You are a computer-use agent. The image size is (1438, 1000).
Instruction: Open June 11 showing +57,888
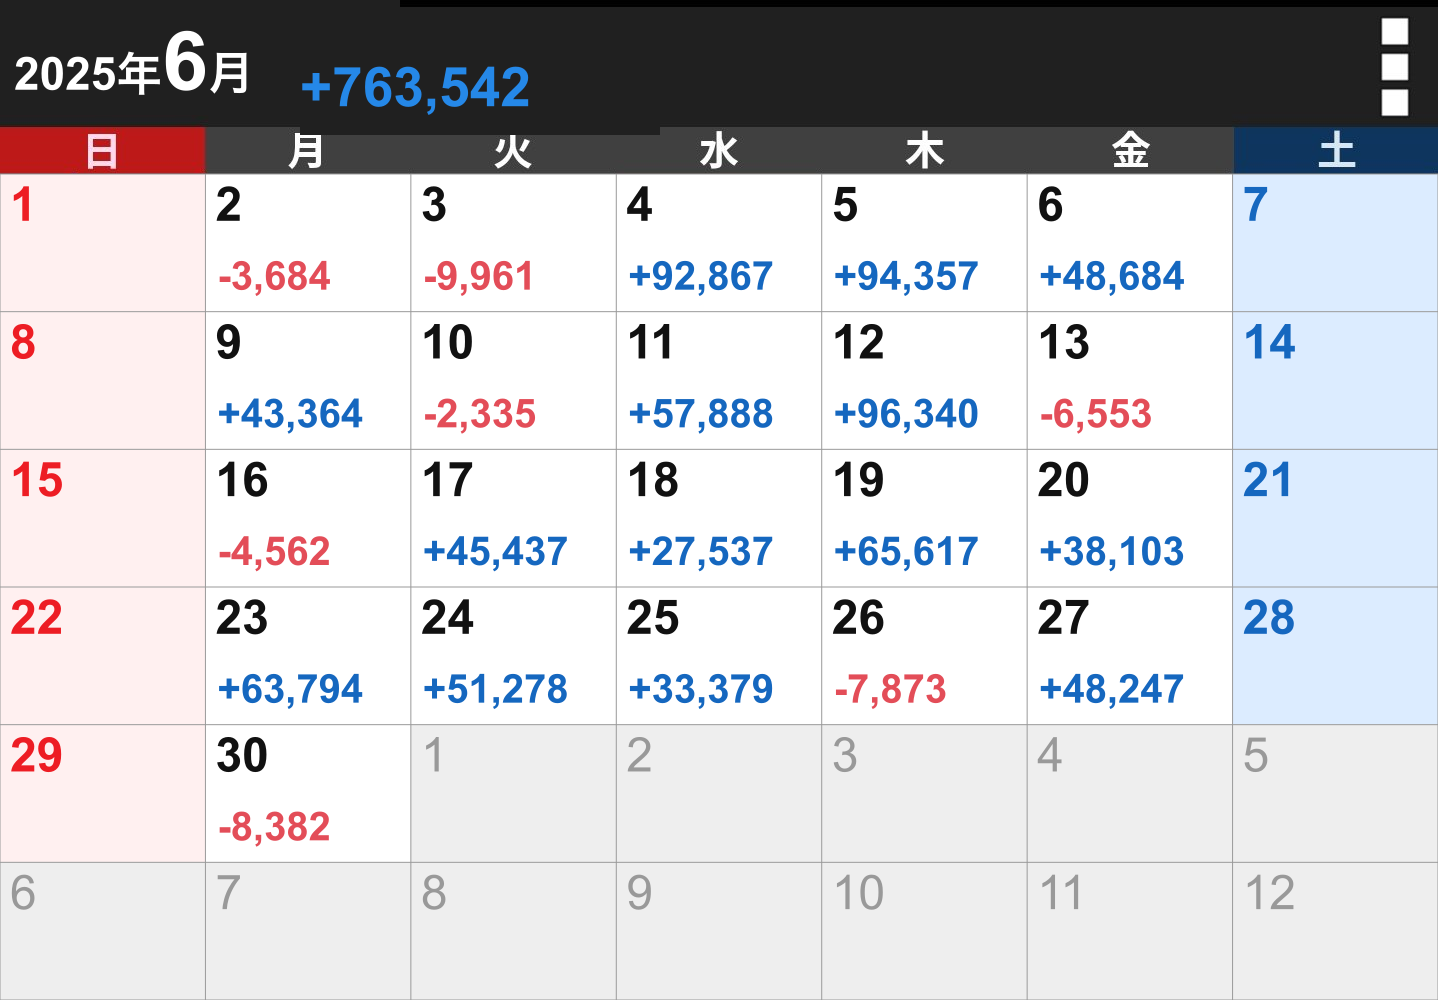719,381
